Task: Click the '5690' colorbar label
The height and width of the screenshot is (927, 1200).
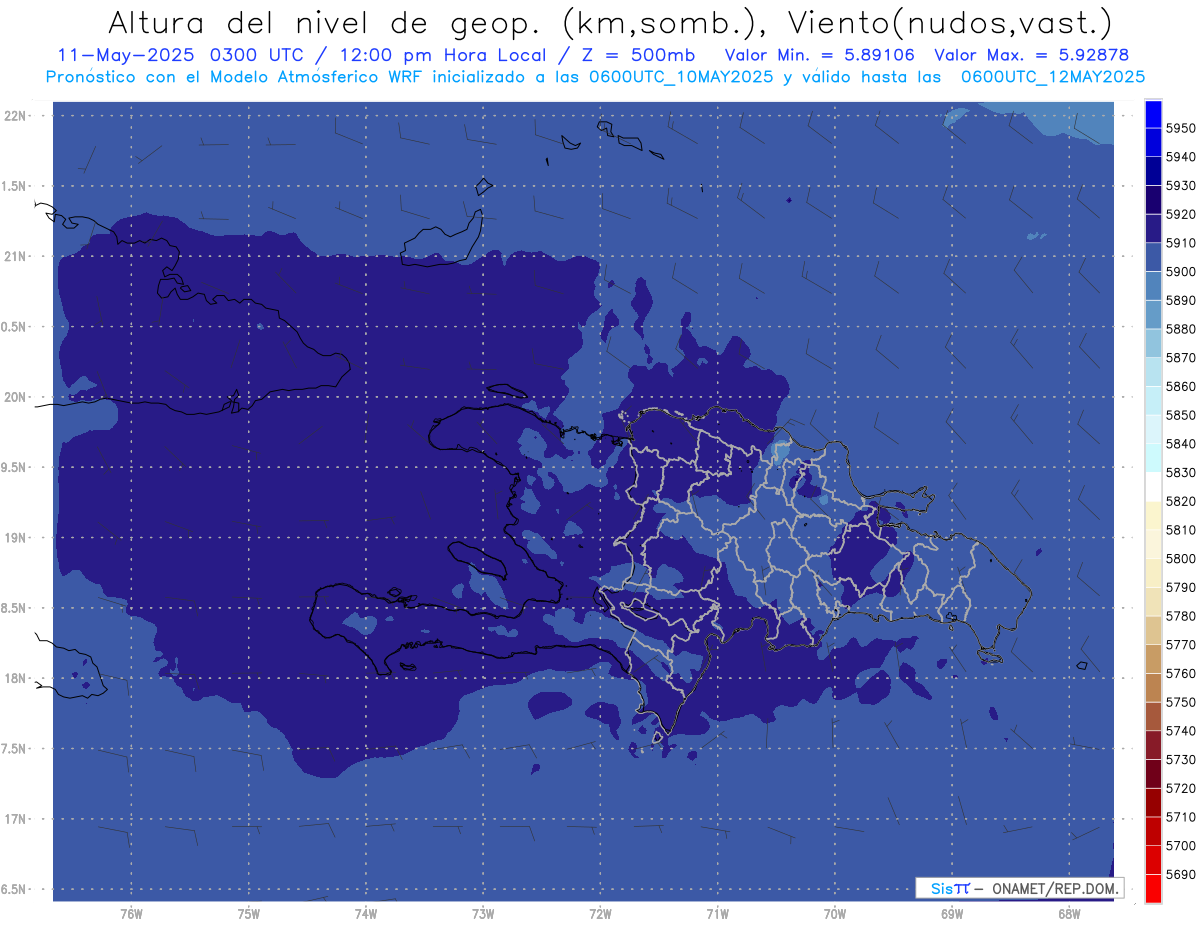Action: 1180,874
